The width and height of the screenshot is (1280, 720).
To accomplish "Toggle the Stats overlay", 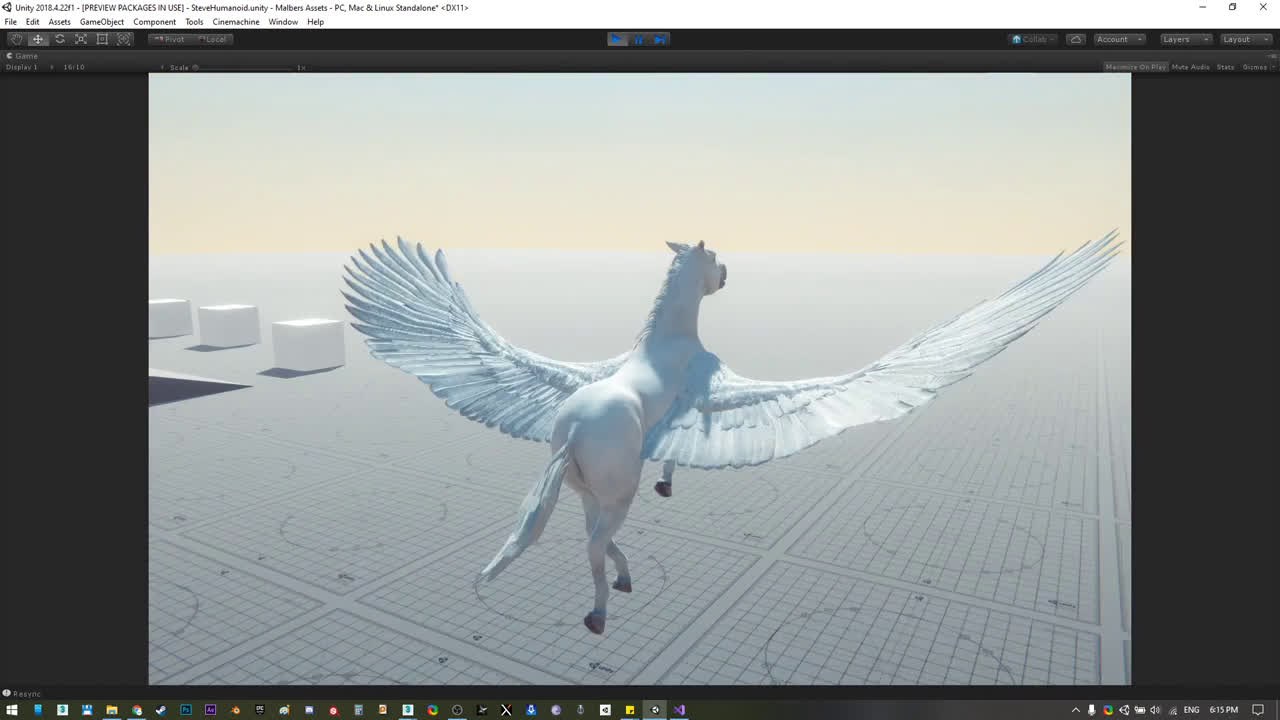I will tap(1225, 67).
